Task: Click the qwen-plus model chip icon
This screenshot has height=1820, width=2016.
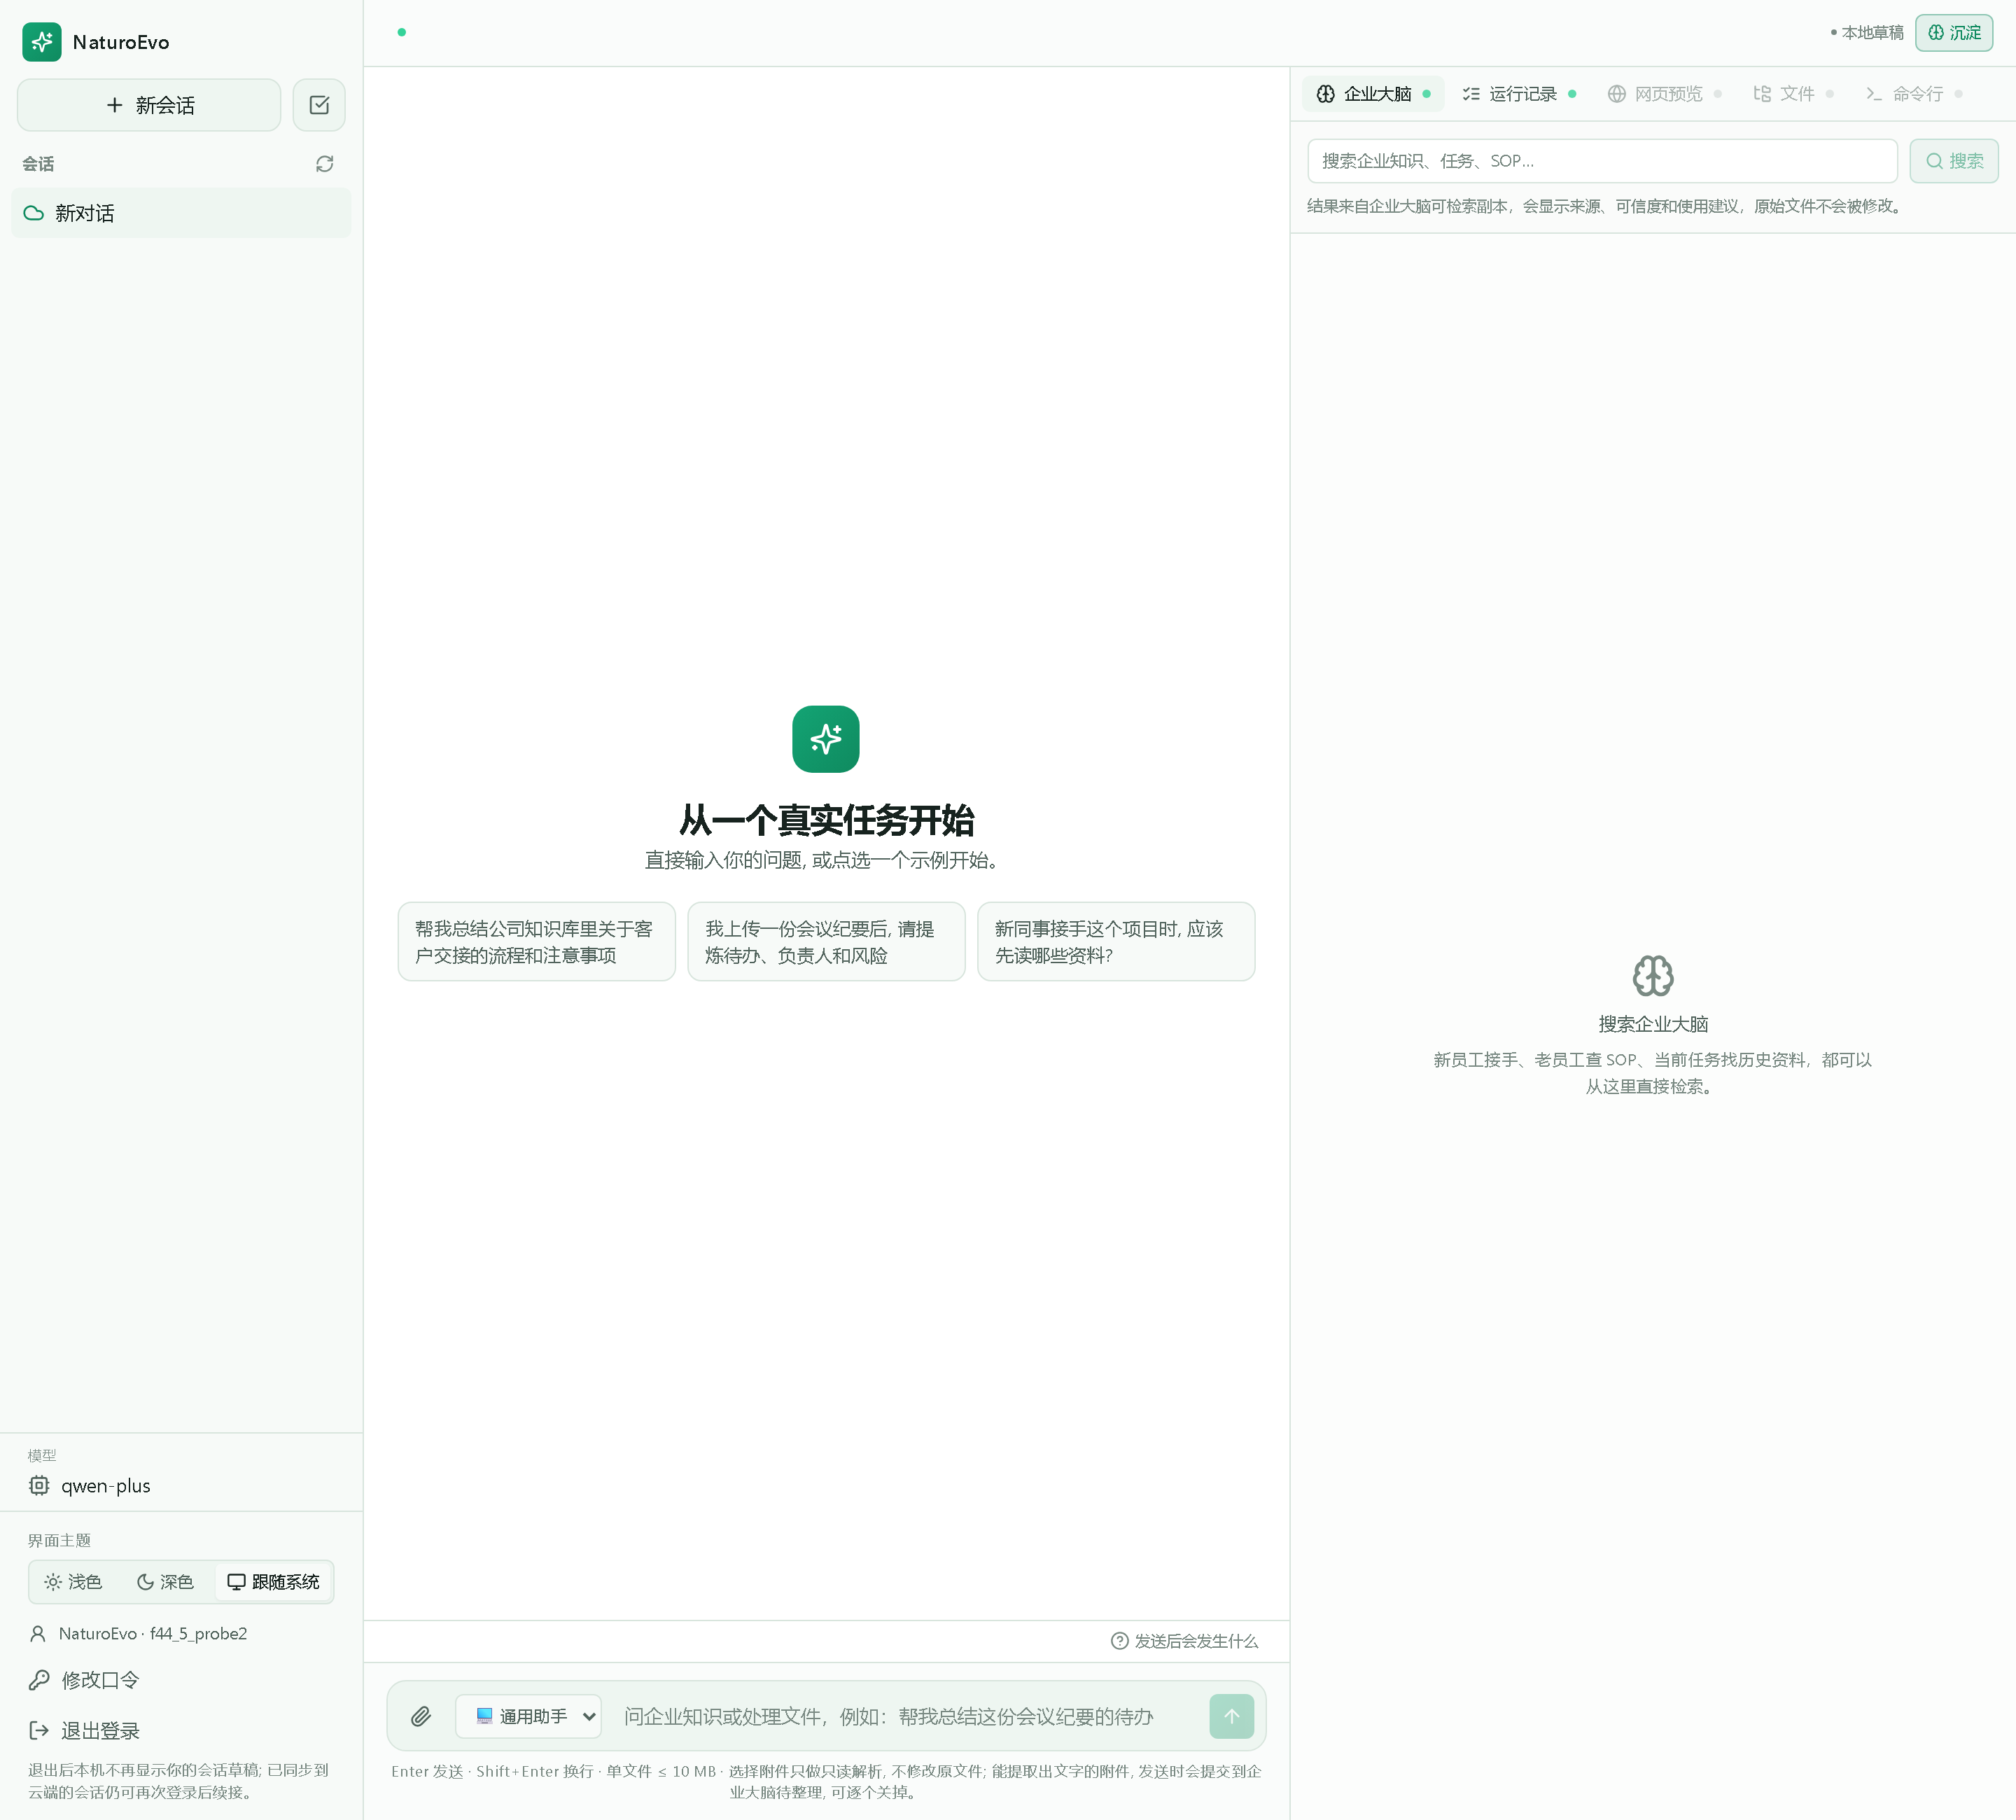Action: pyautogui.click(x=39, y=1486)
